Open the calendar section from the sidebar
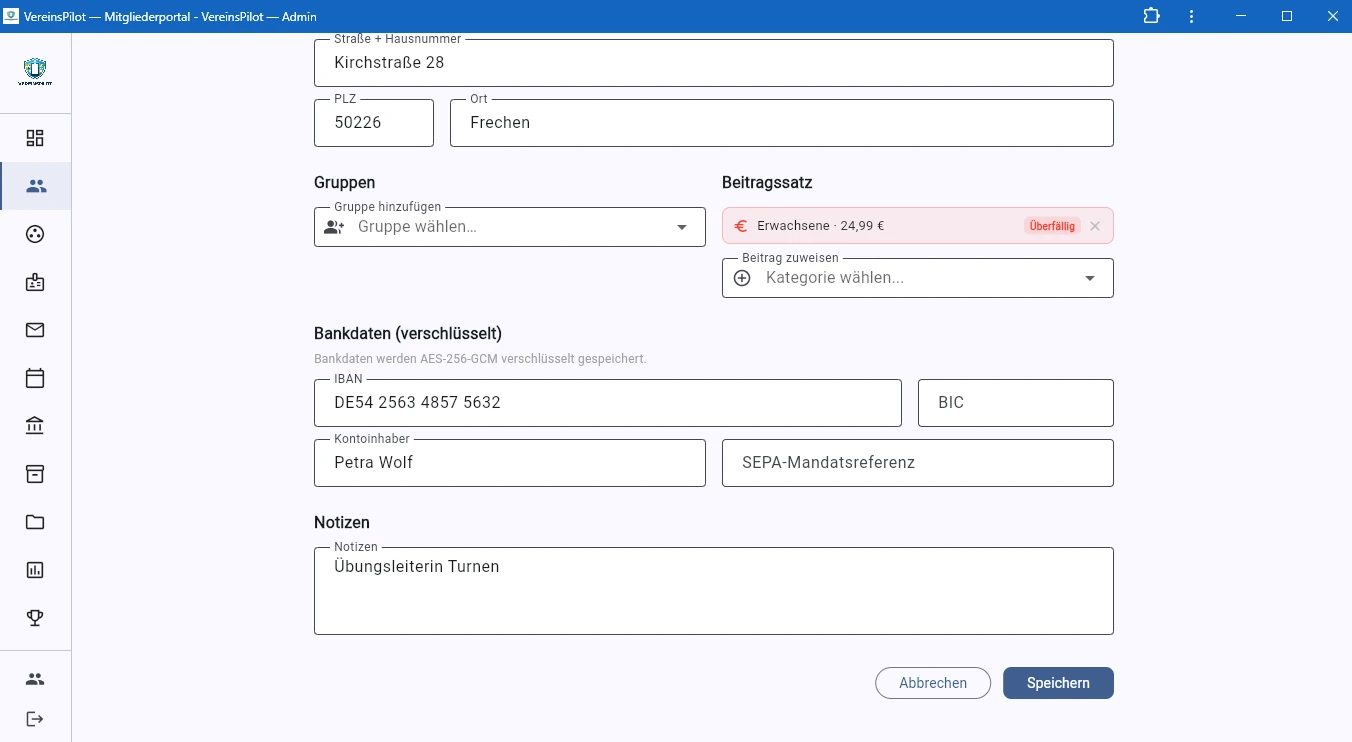The height and width of the screenshot is (742, 1352). click(x=35, y=378)
